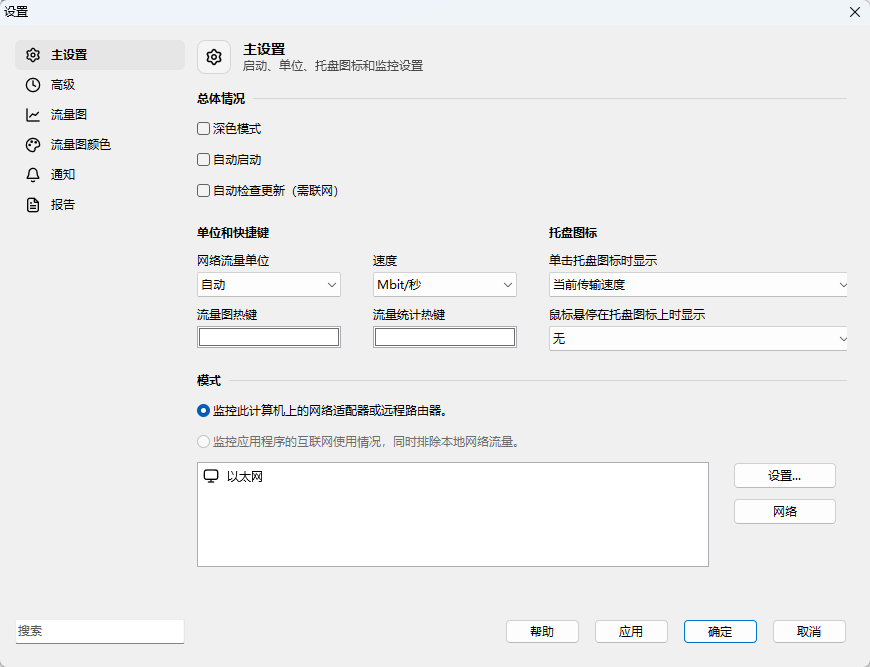Viewport: 870px width, 667px height.
Task: Check 自动检查更新 (需联网)
Action: pos(204,191)
